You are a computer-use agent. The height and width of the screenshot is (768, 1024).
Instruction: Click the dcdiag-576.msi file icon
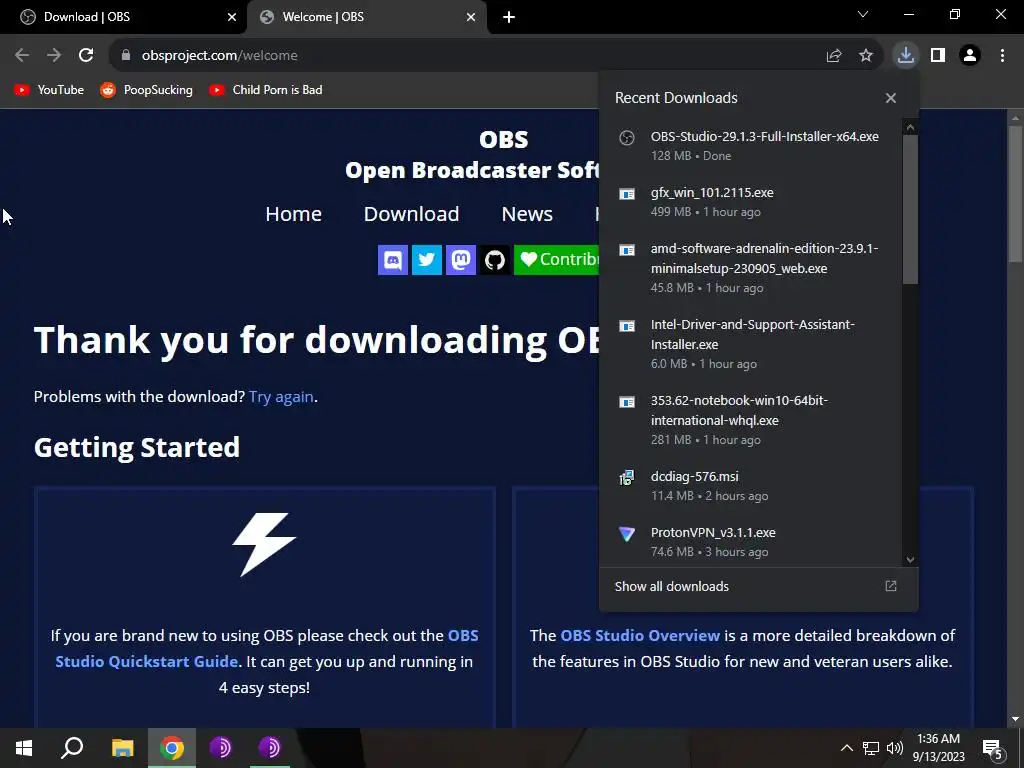[627, 478]
